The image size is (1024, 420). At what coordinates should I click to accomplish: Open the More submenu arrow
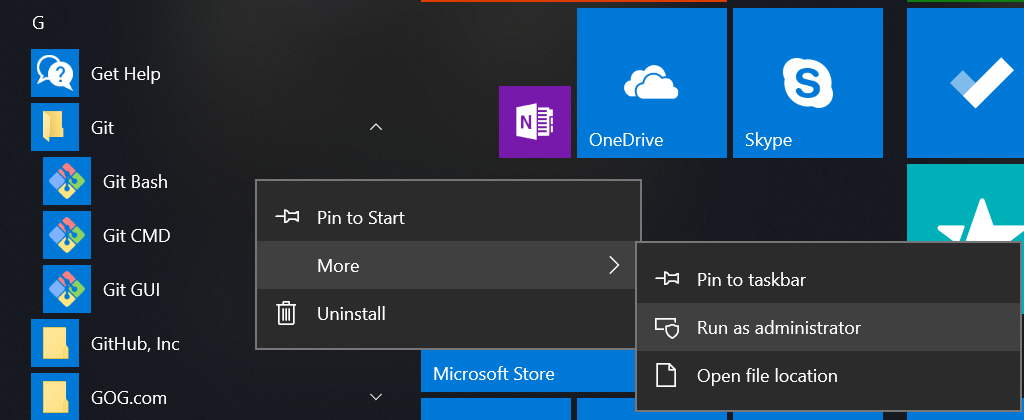pyautogui.click(x=614, y=266)
